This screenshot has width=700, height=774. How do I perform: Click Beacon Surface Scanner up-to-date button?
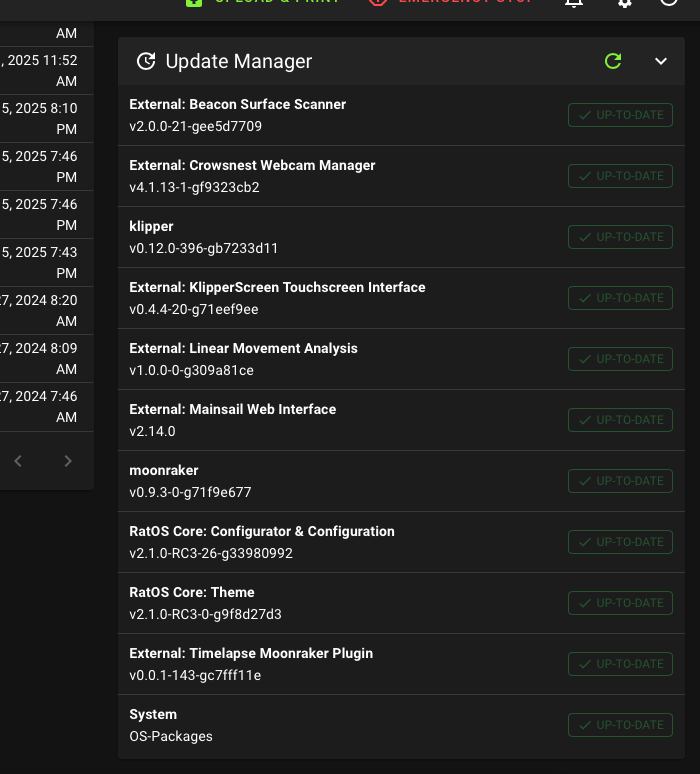tap(620, 115)
